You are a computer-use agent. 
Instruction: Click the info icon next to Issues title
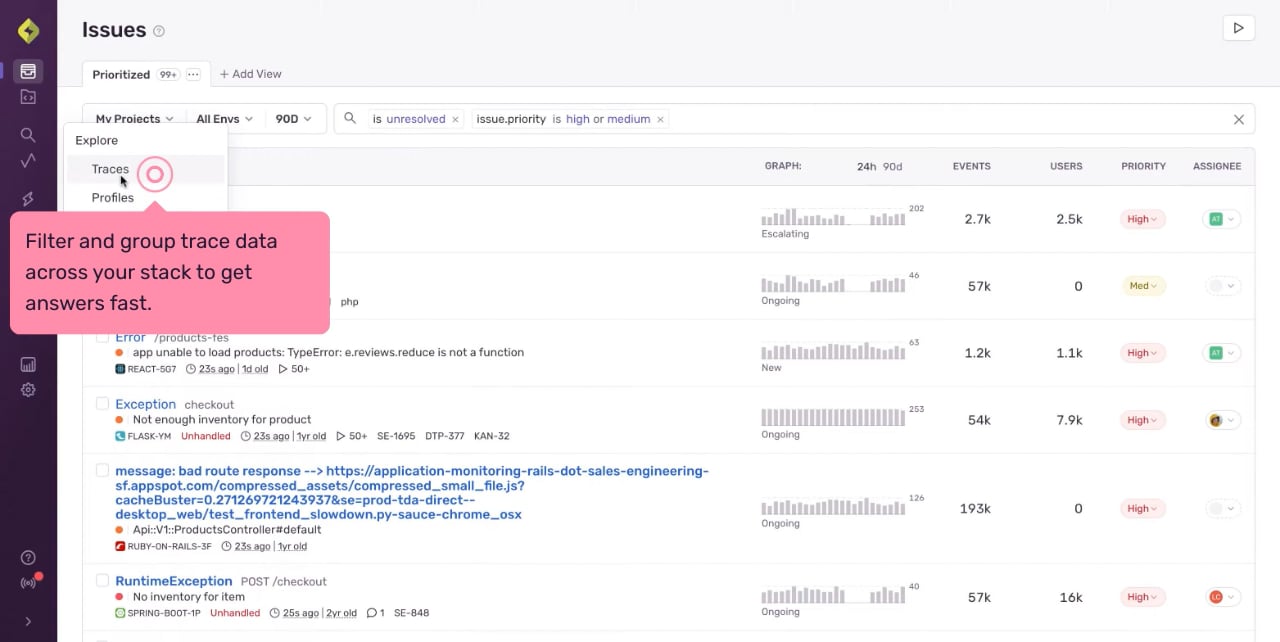159,31
